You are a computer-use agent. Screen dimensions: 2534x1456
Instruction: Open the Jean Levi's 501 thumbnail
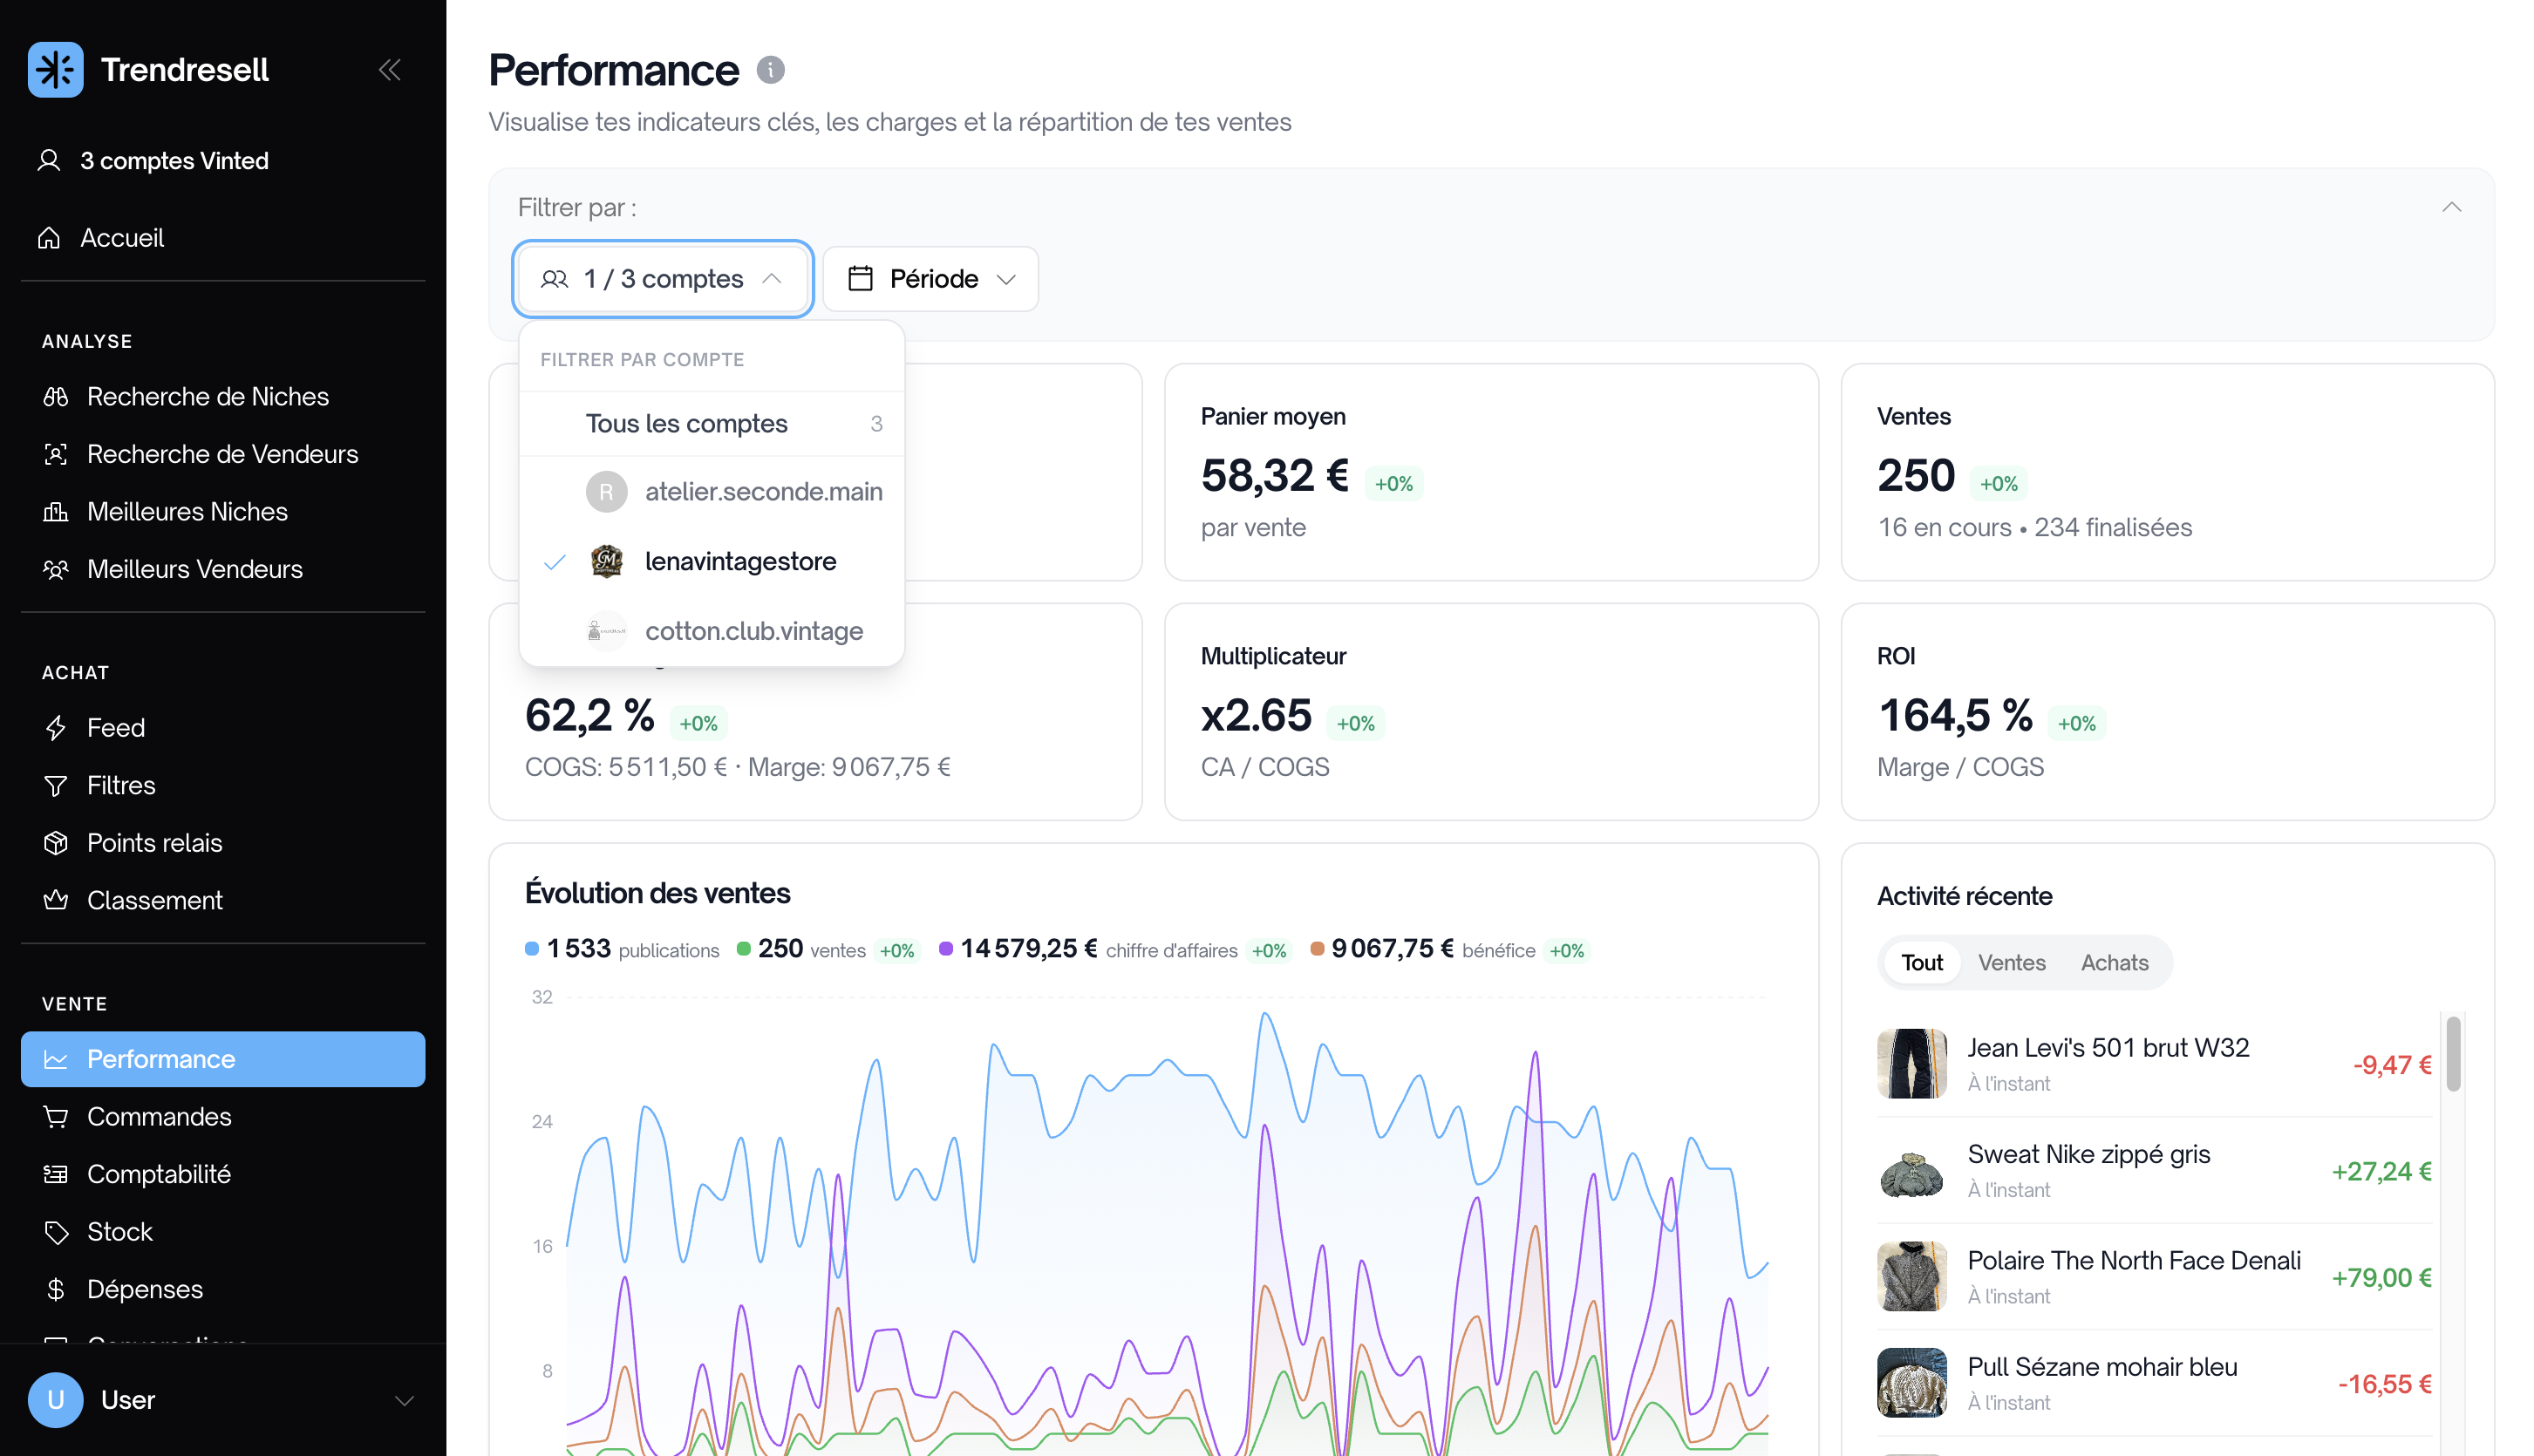pos(1911,1064)
